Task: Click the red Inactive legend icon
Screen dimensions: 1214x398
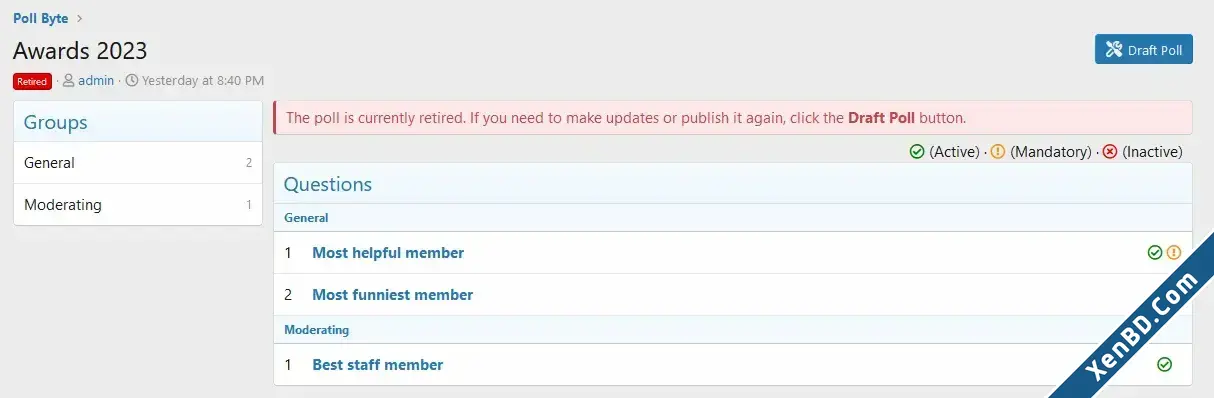Action: pos(1110,152)
